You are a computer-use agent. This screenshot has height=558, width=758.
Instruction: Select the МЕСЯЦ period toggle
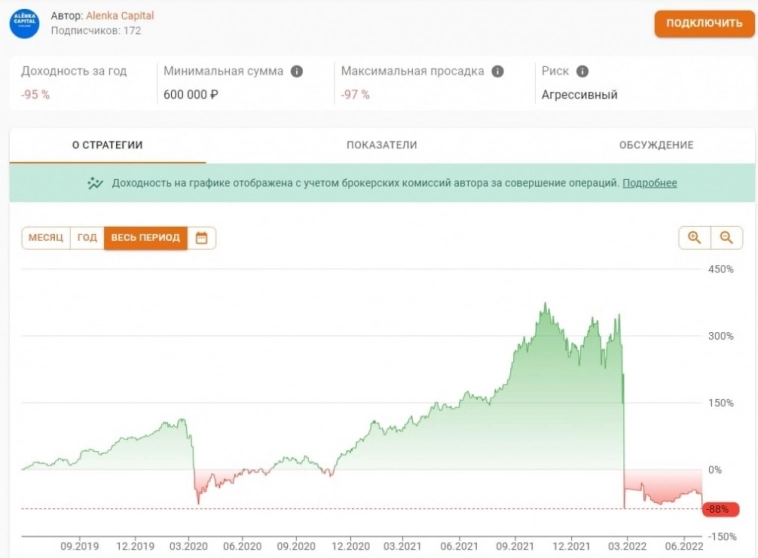coord(46,238)
